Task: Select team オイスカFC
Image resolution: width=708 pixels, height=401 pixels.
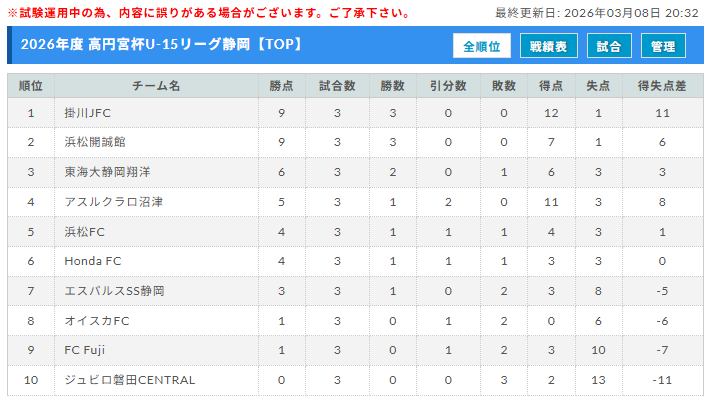Action: (97, 321)
